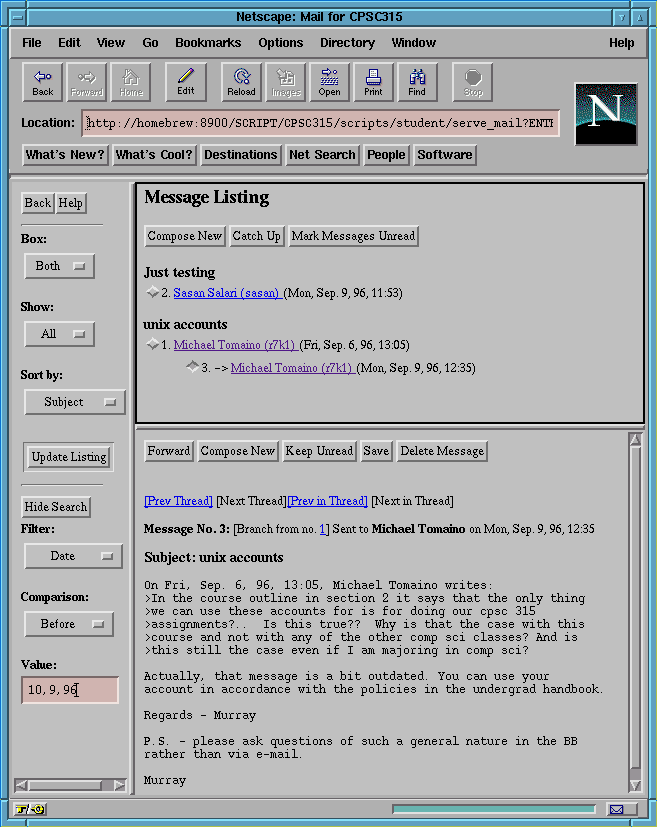Click message pane scrollbar up arrow

tap(635, 440)
